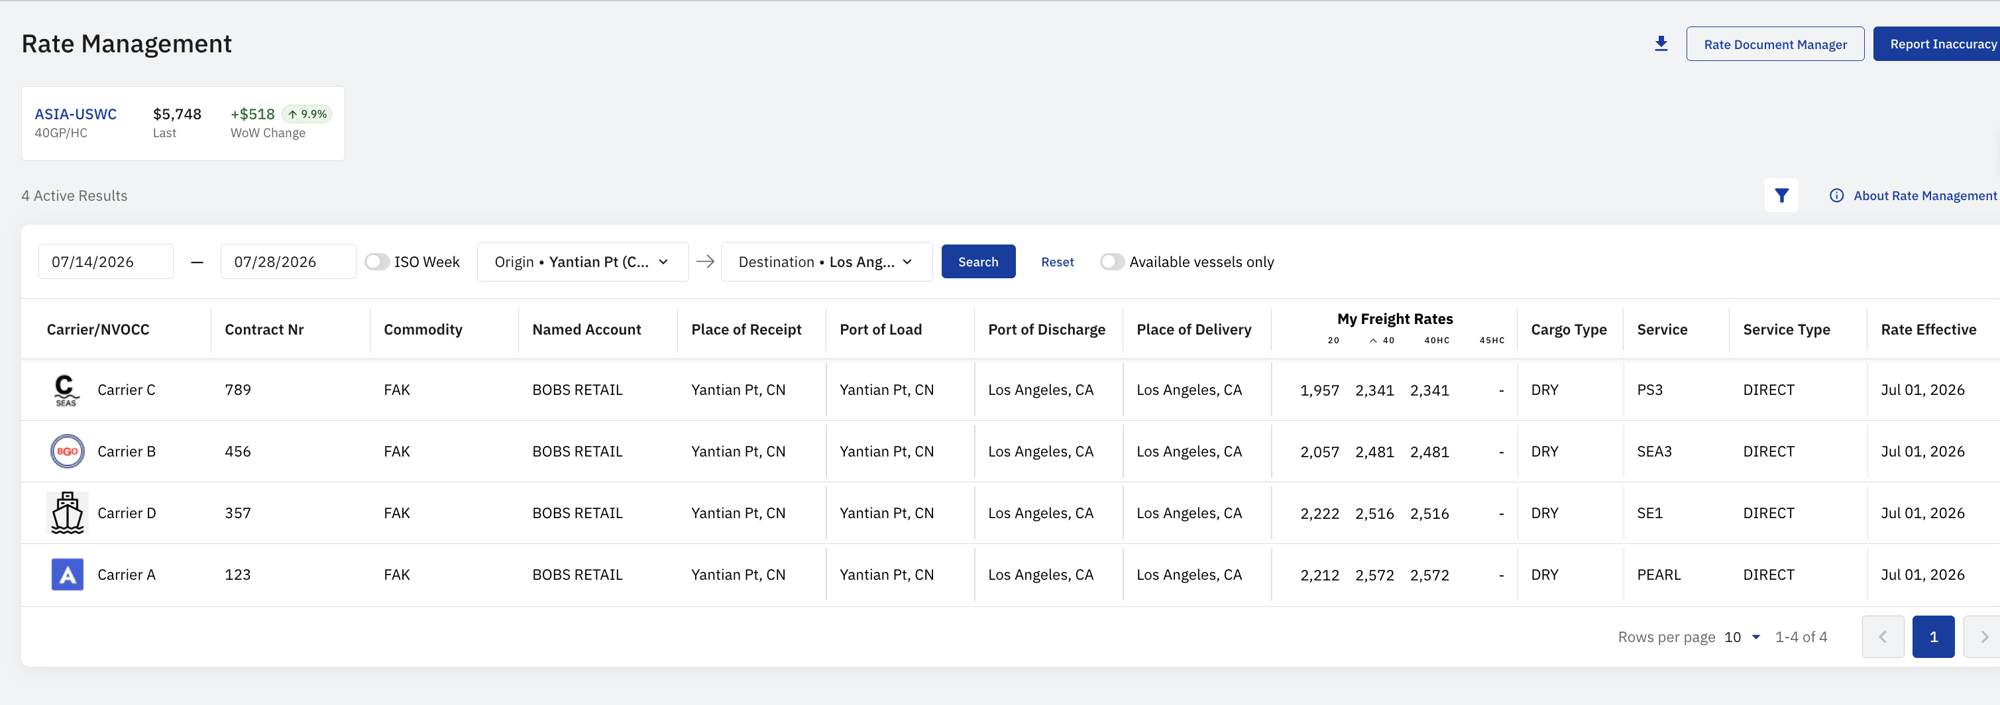Screen dimensions: 2000x705
Task: Click the 1,957 rate value
Action: point(1319,391)
